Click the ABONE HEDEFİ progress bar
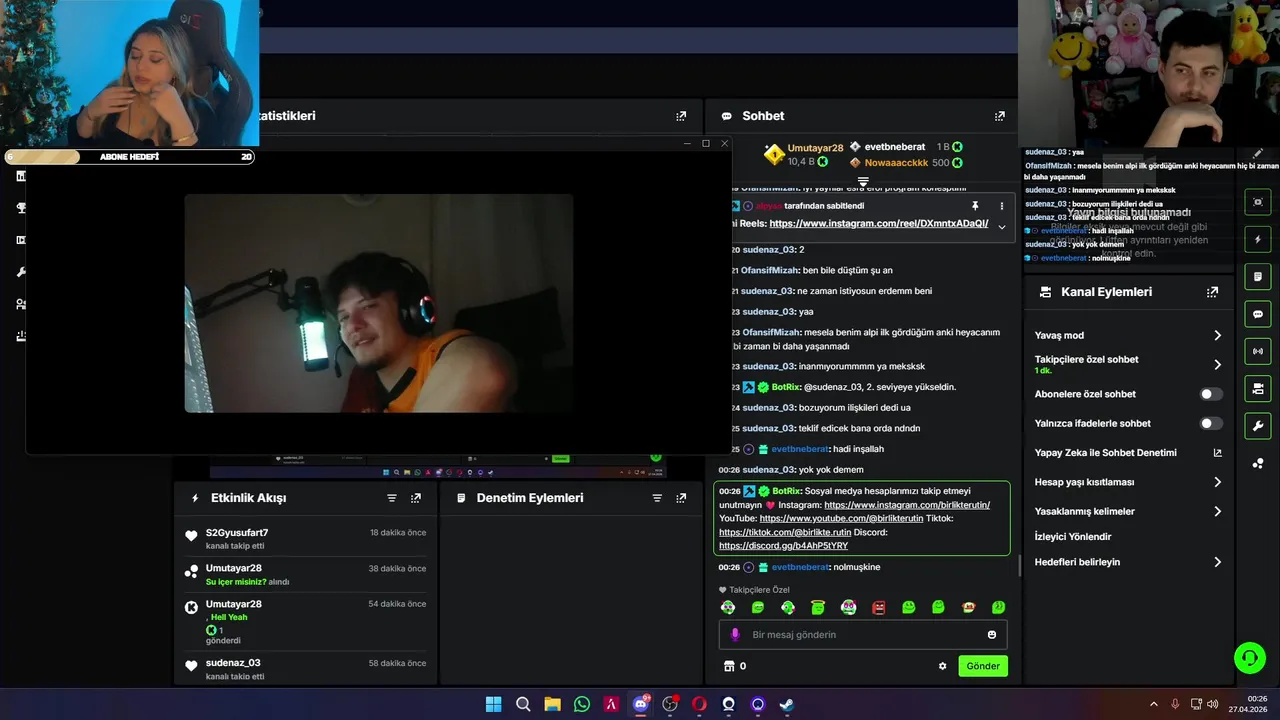 pos(130,157)
